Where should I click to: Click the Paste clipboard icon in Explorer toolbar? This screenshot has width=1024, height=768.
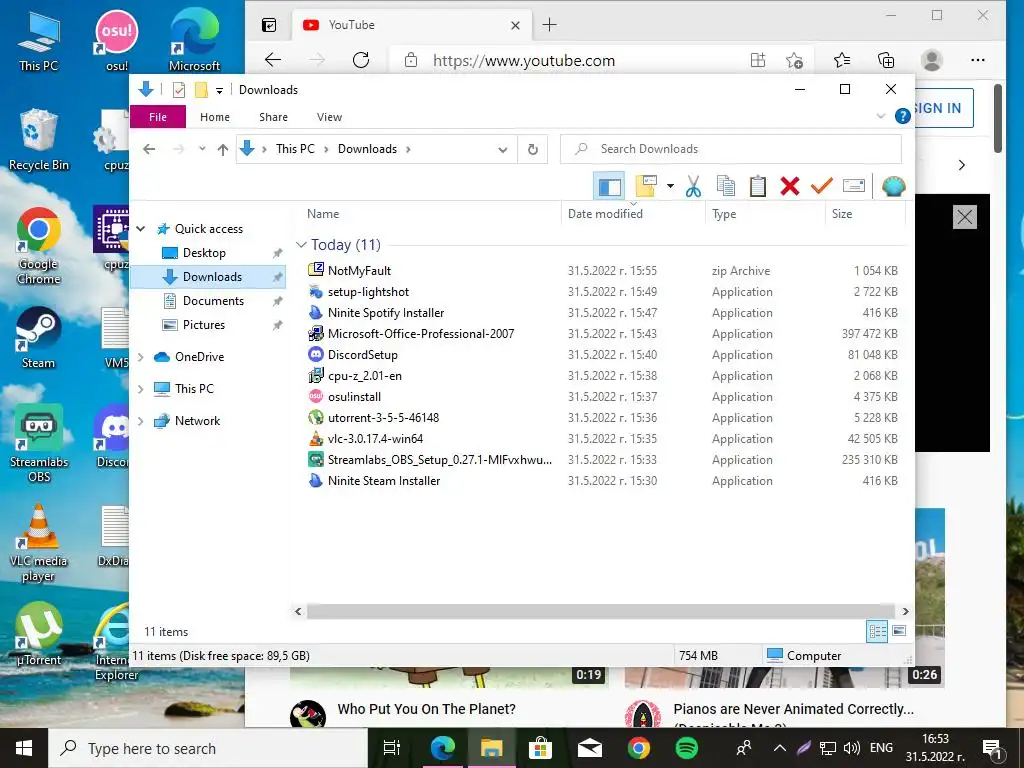point(758,186)
